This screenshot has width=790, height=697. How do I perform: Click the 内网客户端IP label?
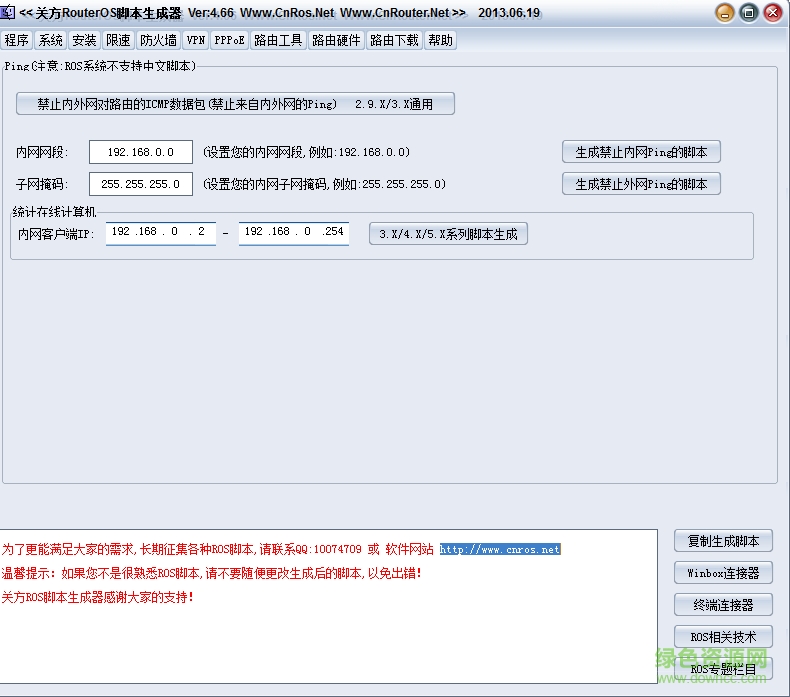point(56,234)
